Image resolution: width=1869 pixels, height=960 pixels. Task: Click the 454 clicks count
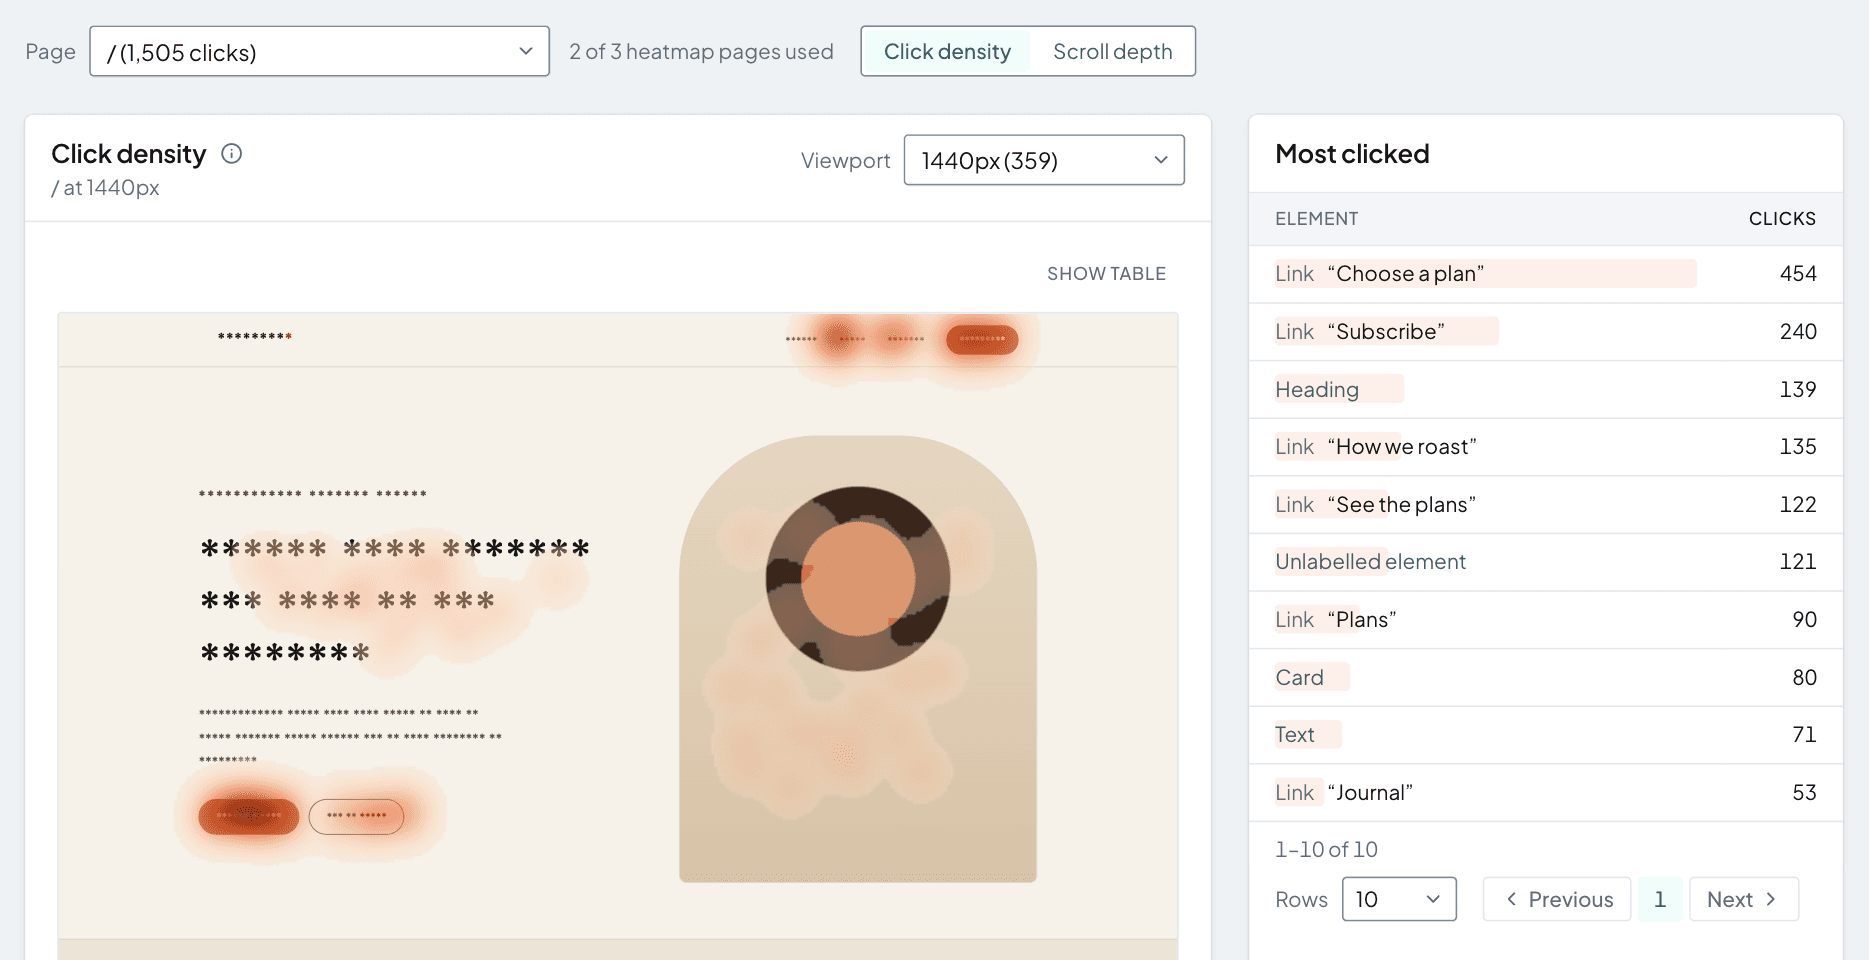[x=1798, y=274]
